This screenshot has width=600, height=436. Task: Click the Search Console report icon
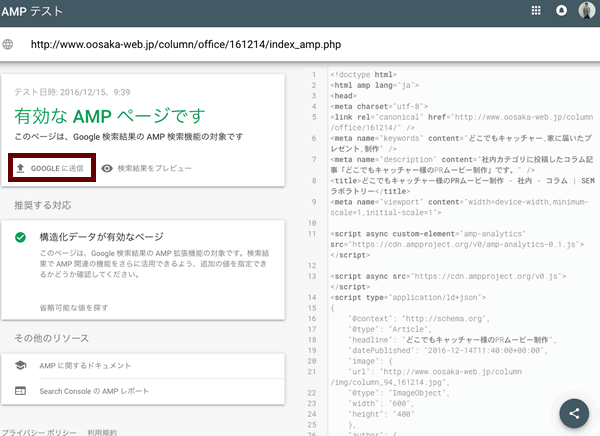(x=20, y=391)
